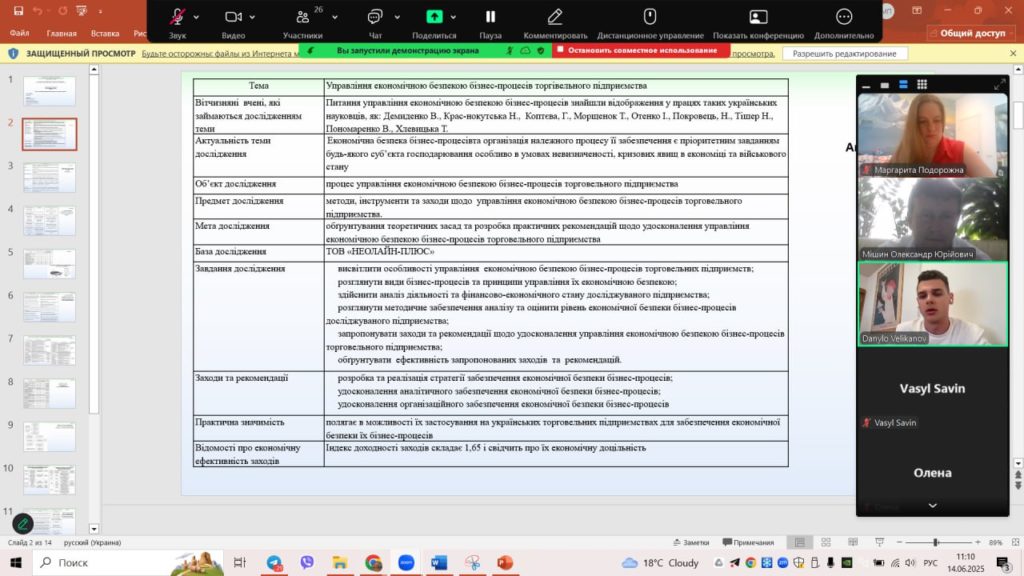
Task: Pause the screen share
Action: point(490,17)
